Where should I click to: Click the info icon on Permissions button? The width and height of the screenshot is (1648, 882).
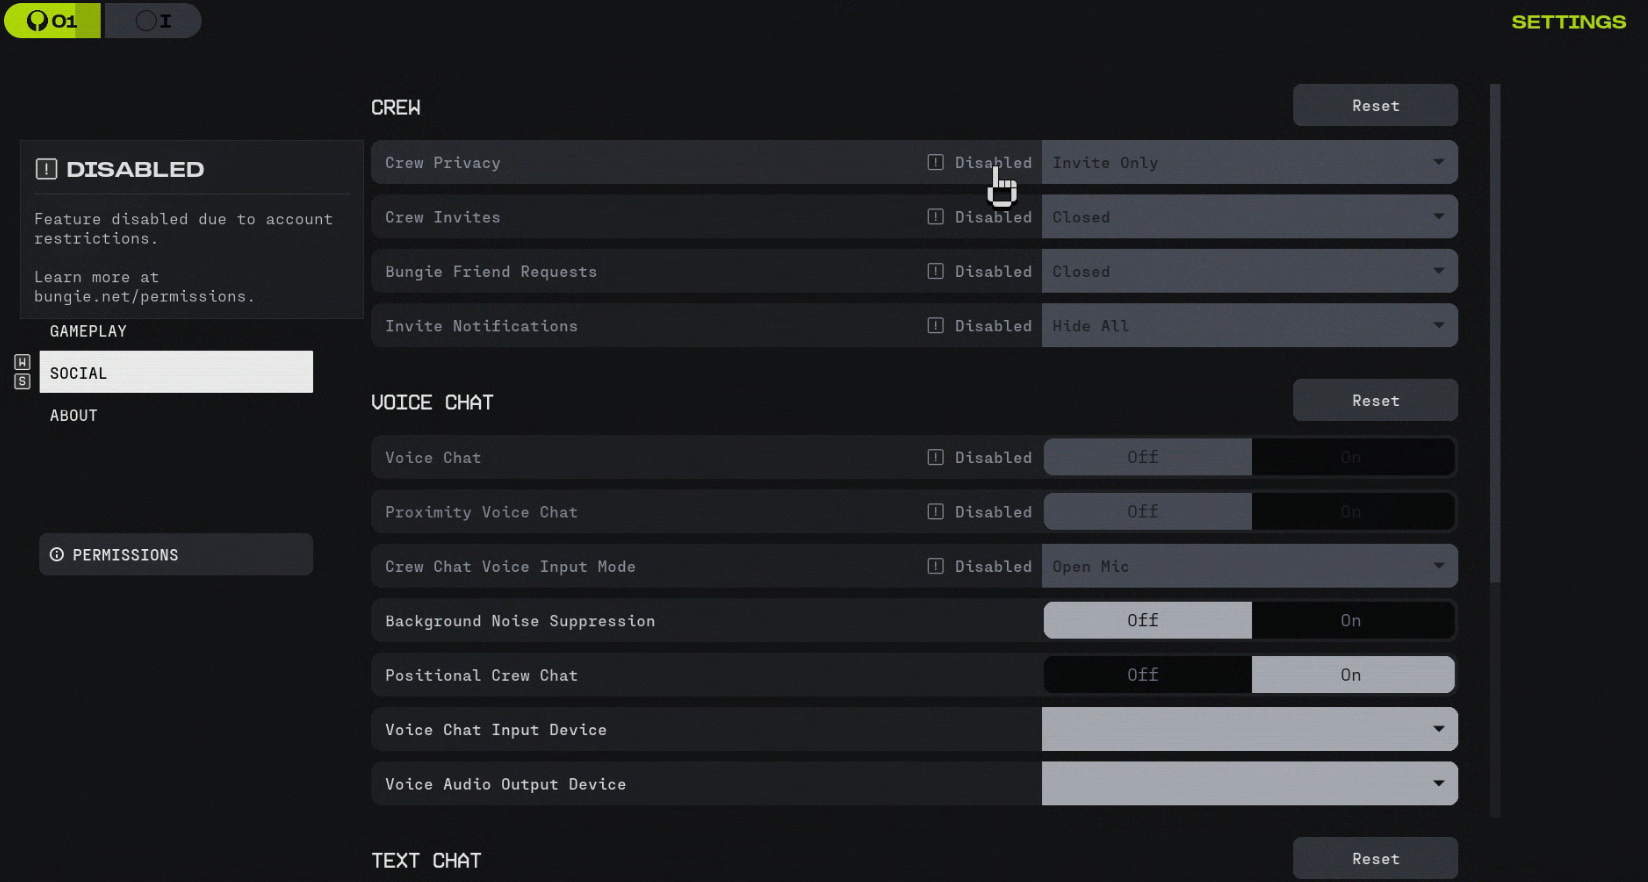click(x=57, y=555)
